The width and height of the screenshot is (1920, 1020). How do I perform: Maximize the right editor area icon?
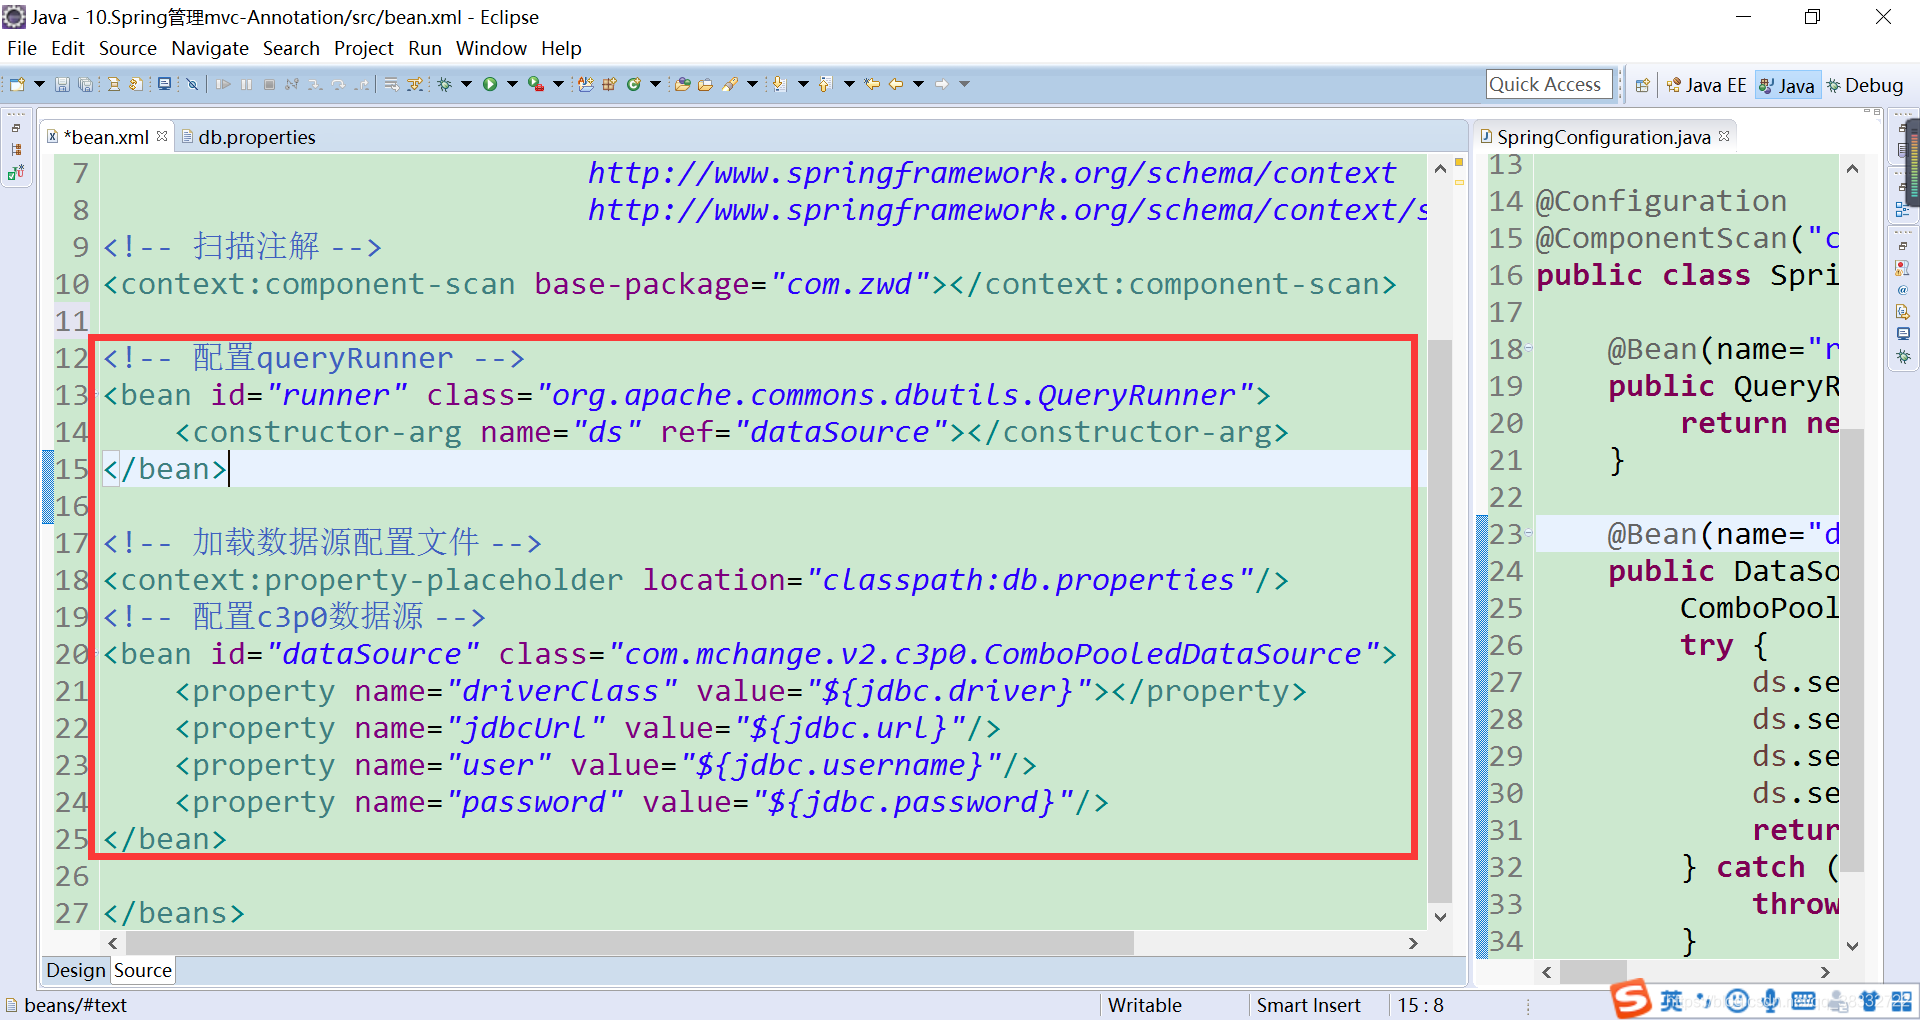coord(1877,111)
